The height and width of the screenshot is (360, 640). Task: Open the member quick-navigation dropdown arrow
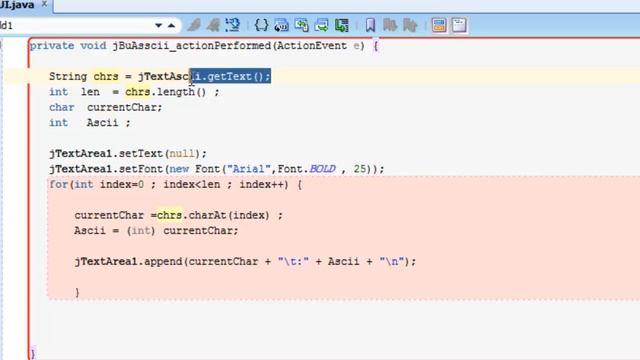point(158,25)
